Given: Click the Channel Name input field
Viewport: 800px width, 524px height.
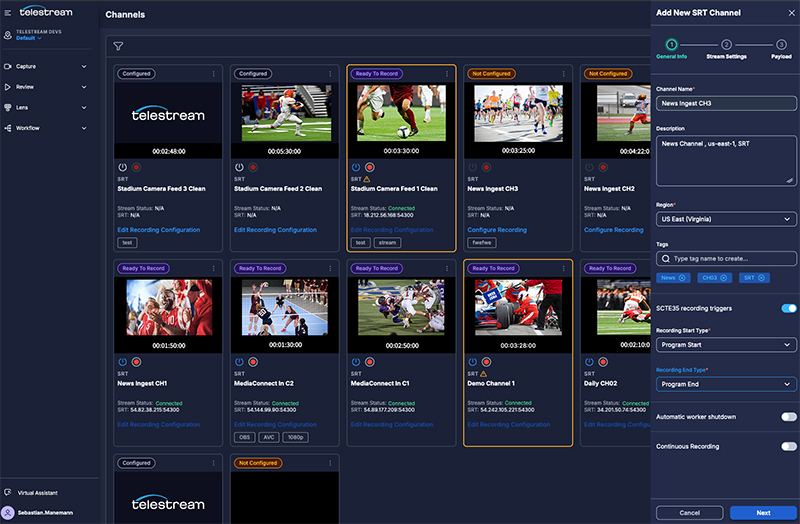Looking at the screenshot, I should point(726,104).
